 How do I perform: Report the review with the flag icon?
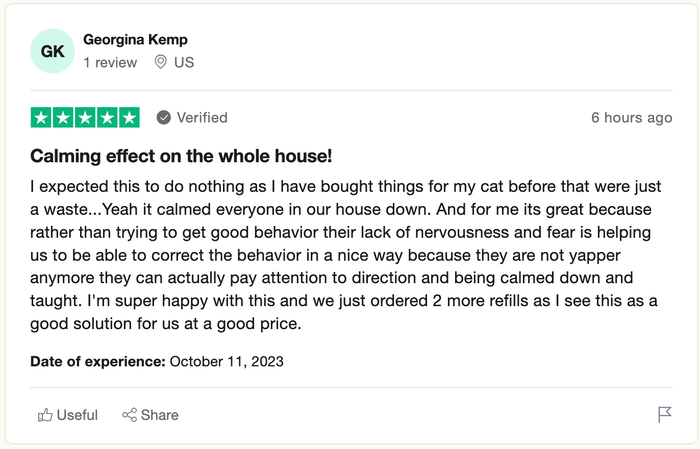664,415
